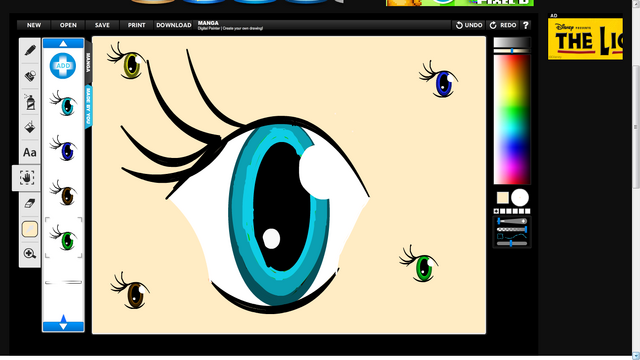Select the paint bucket fill tool
640x360 pixels.
coord(30,127)
